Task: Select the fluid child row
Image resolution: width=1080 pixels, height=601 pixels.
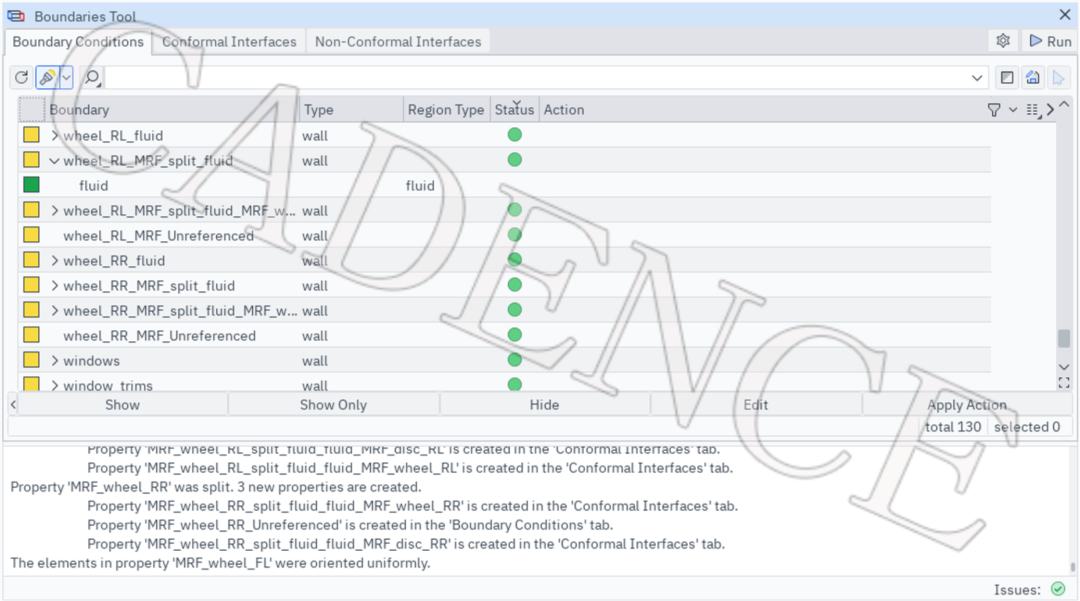Action: point(94,185)
